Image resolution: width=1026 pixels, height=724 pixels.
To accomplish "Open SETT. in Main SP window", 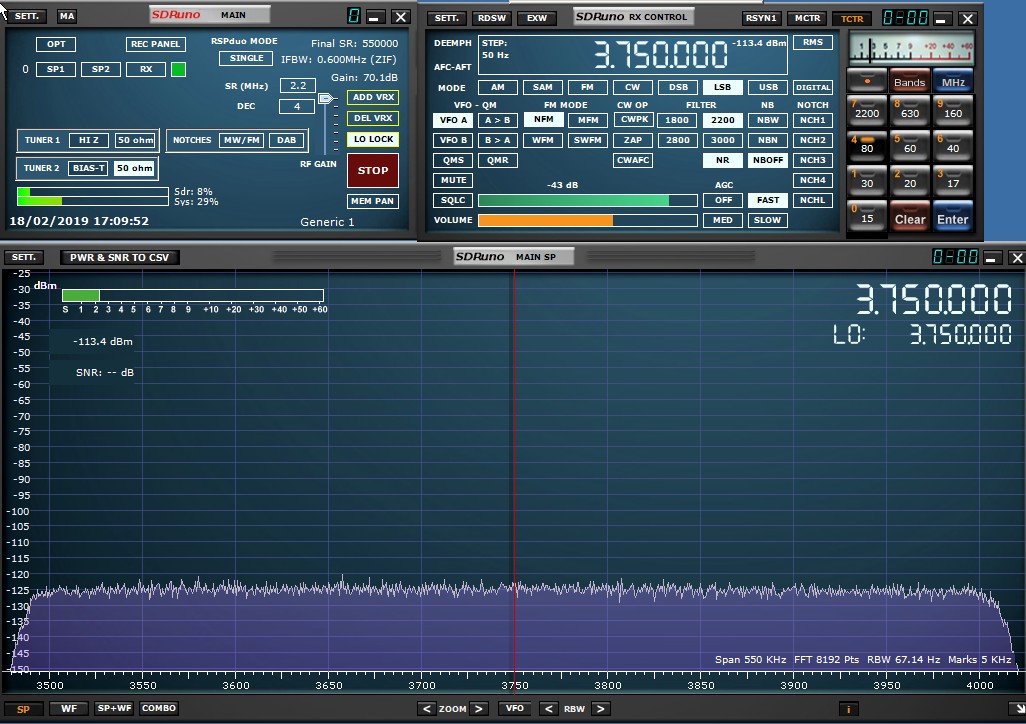I will coord(24,257).
